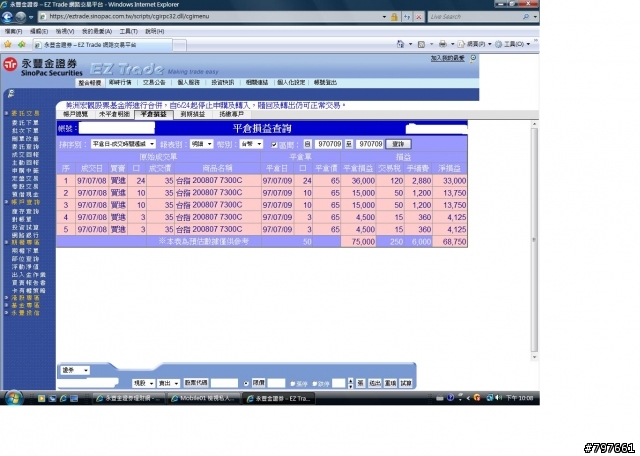Click the calendar icon before start date
640x456 pixels.
coord(307,144)
